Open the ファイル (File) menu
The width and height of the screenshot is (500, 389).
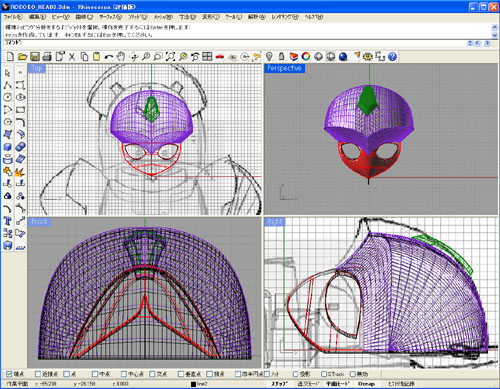pos(13,17)
